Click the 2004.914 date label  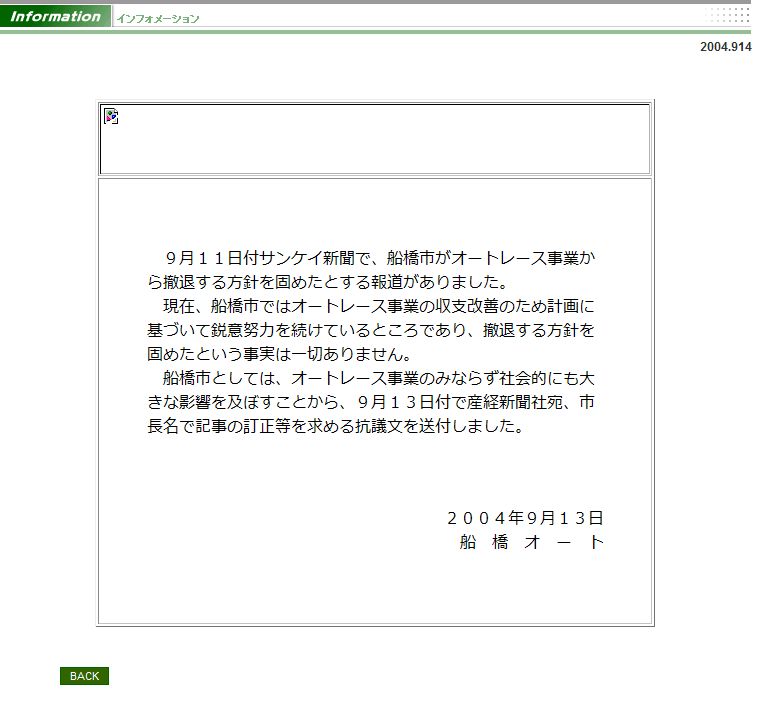[x=725, y=47]
